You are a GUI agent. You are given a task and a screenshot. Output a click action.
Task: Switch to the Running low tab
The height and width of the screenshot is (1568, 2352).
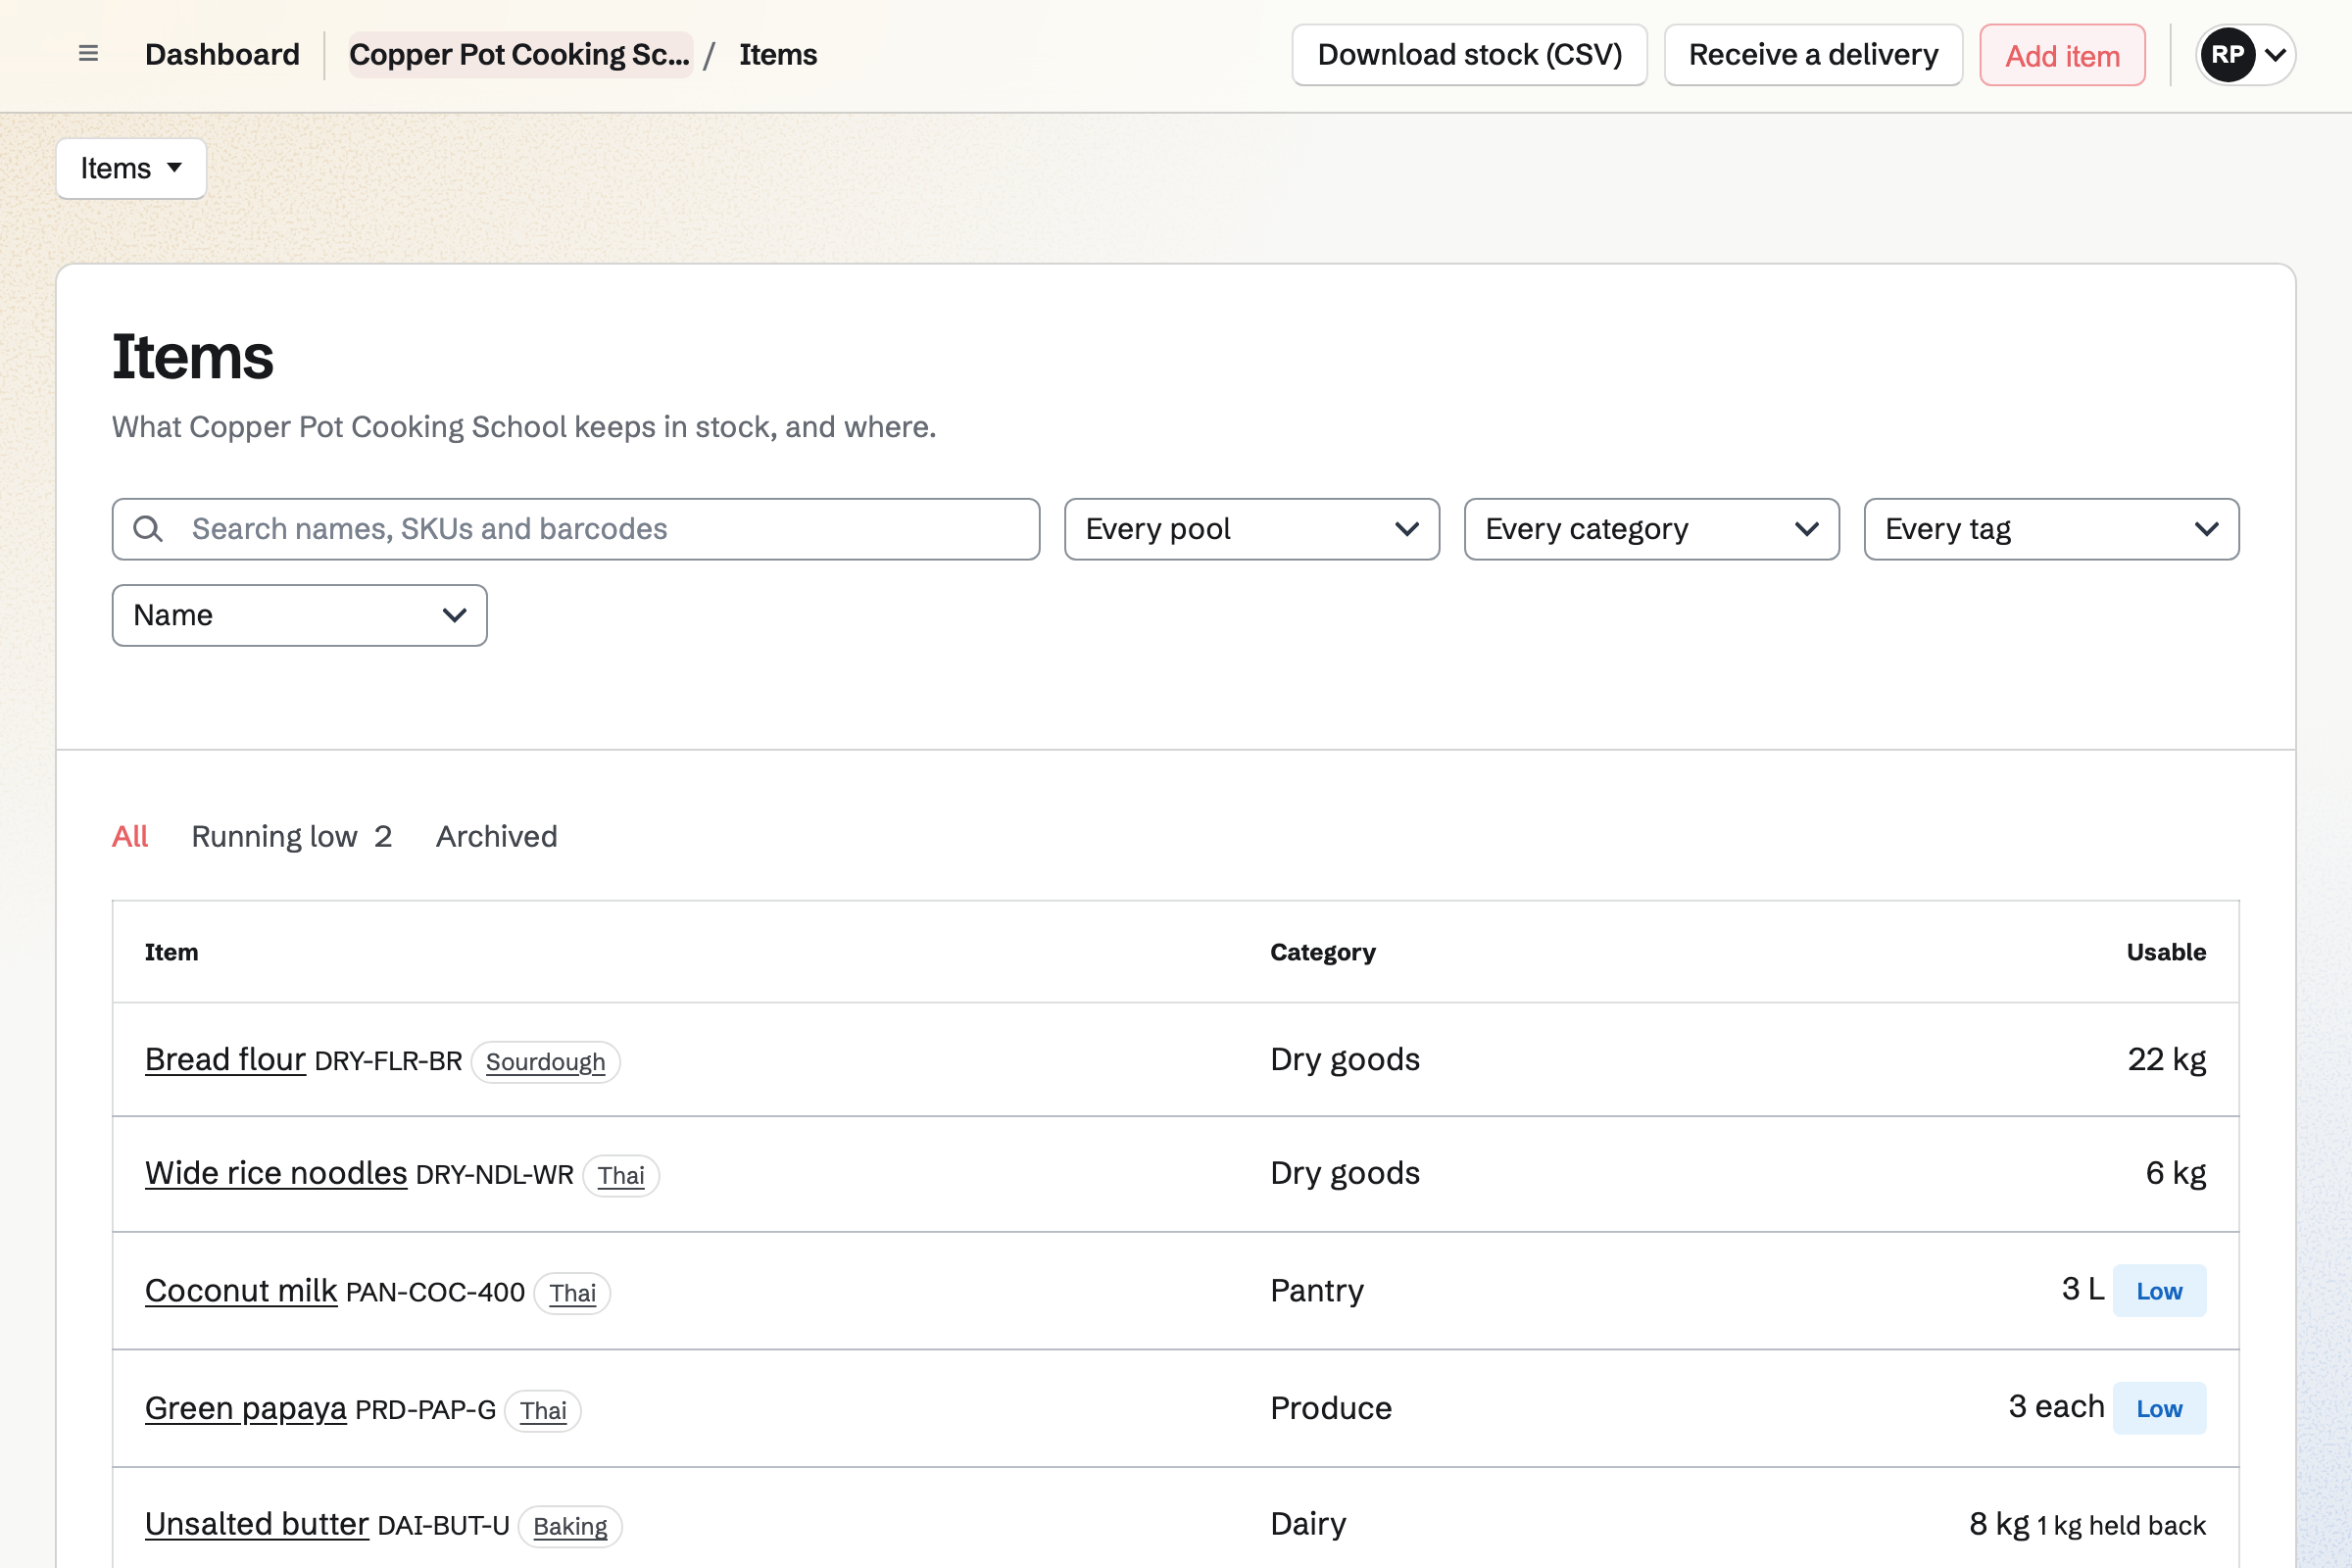coord(291,836)
